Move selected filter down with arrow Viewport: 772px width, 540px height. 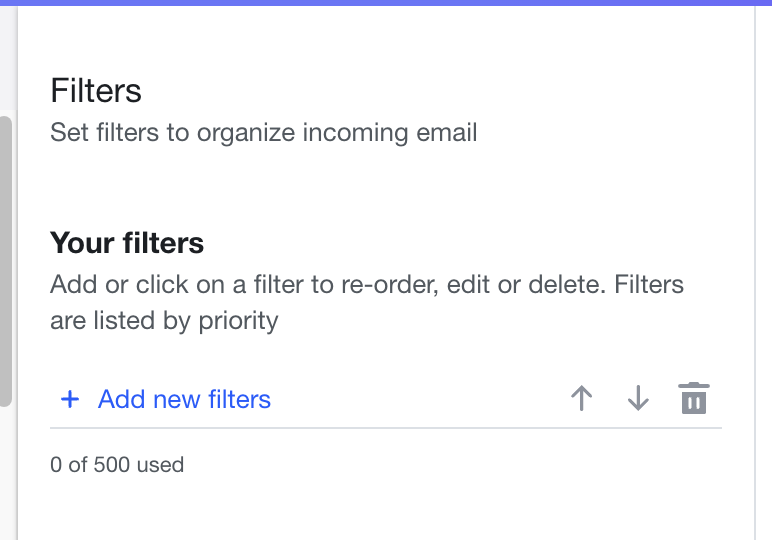(638, 398)
